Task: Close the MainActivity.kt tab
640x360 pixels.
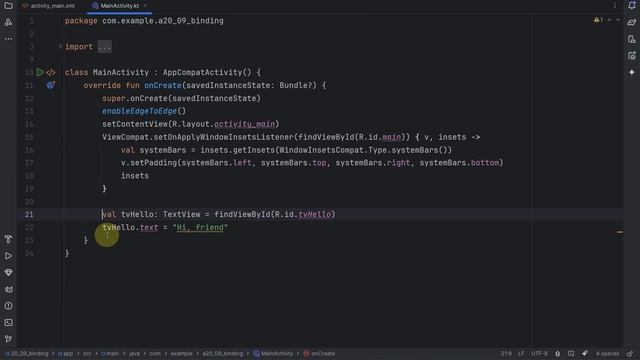Action: click(145, 6)
